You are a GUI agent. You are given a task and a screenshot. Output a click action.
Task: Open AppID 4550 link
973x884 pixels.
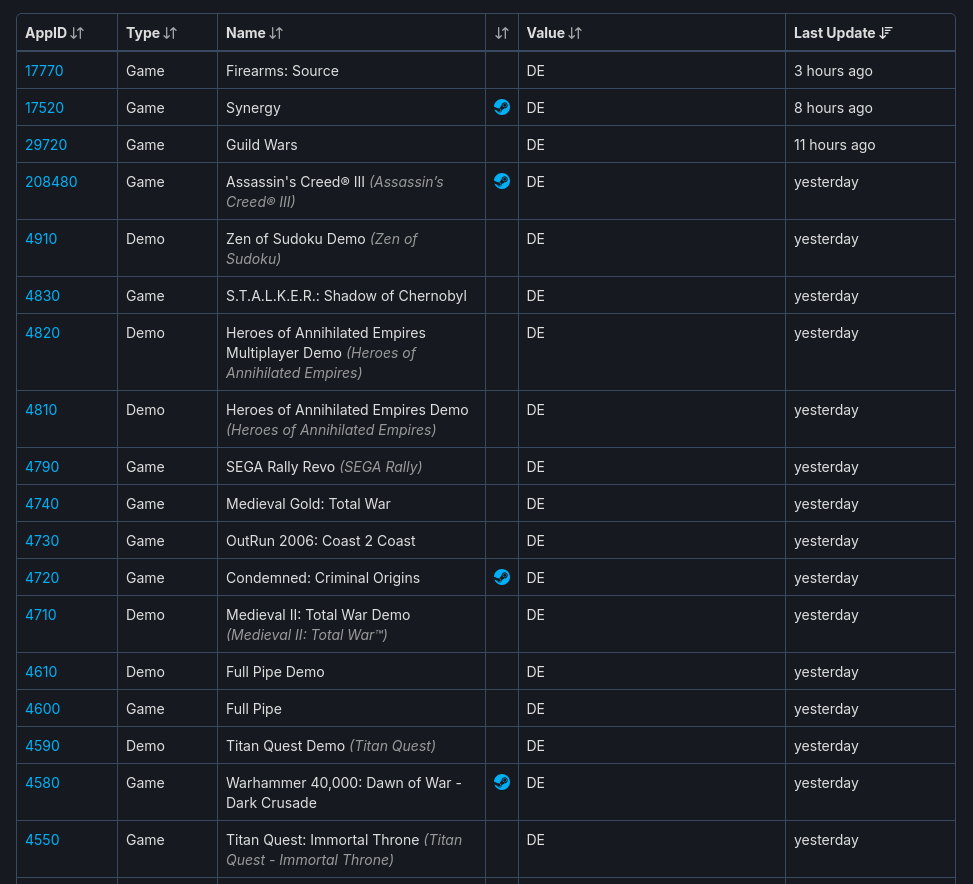click(42, 840)
